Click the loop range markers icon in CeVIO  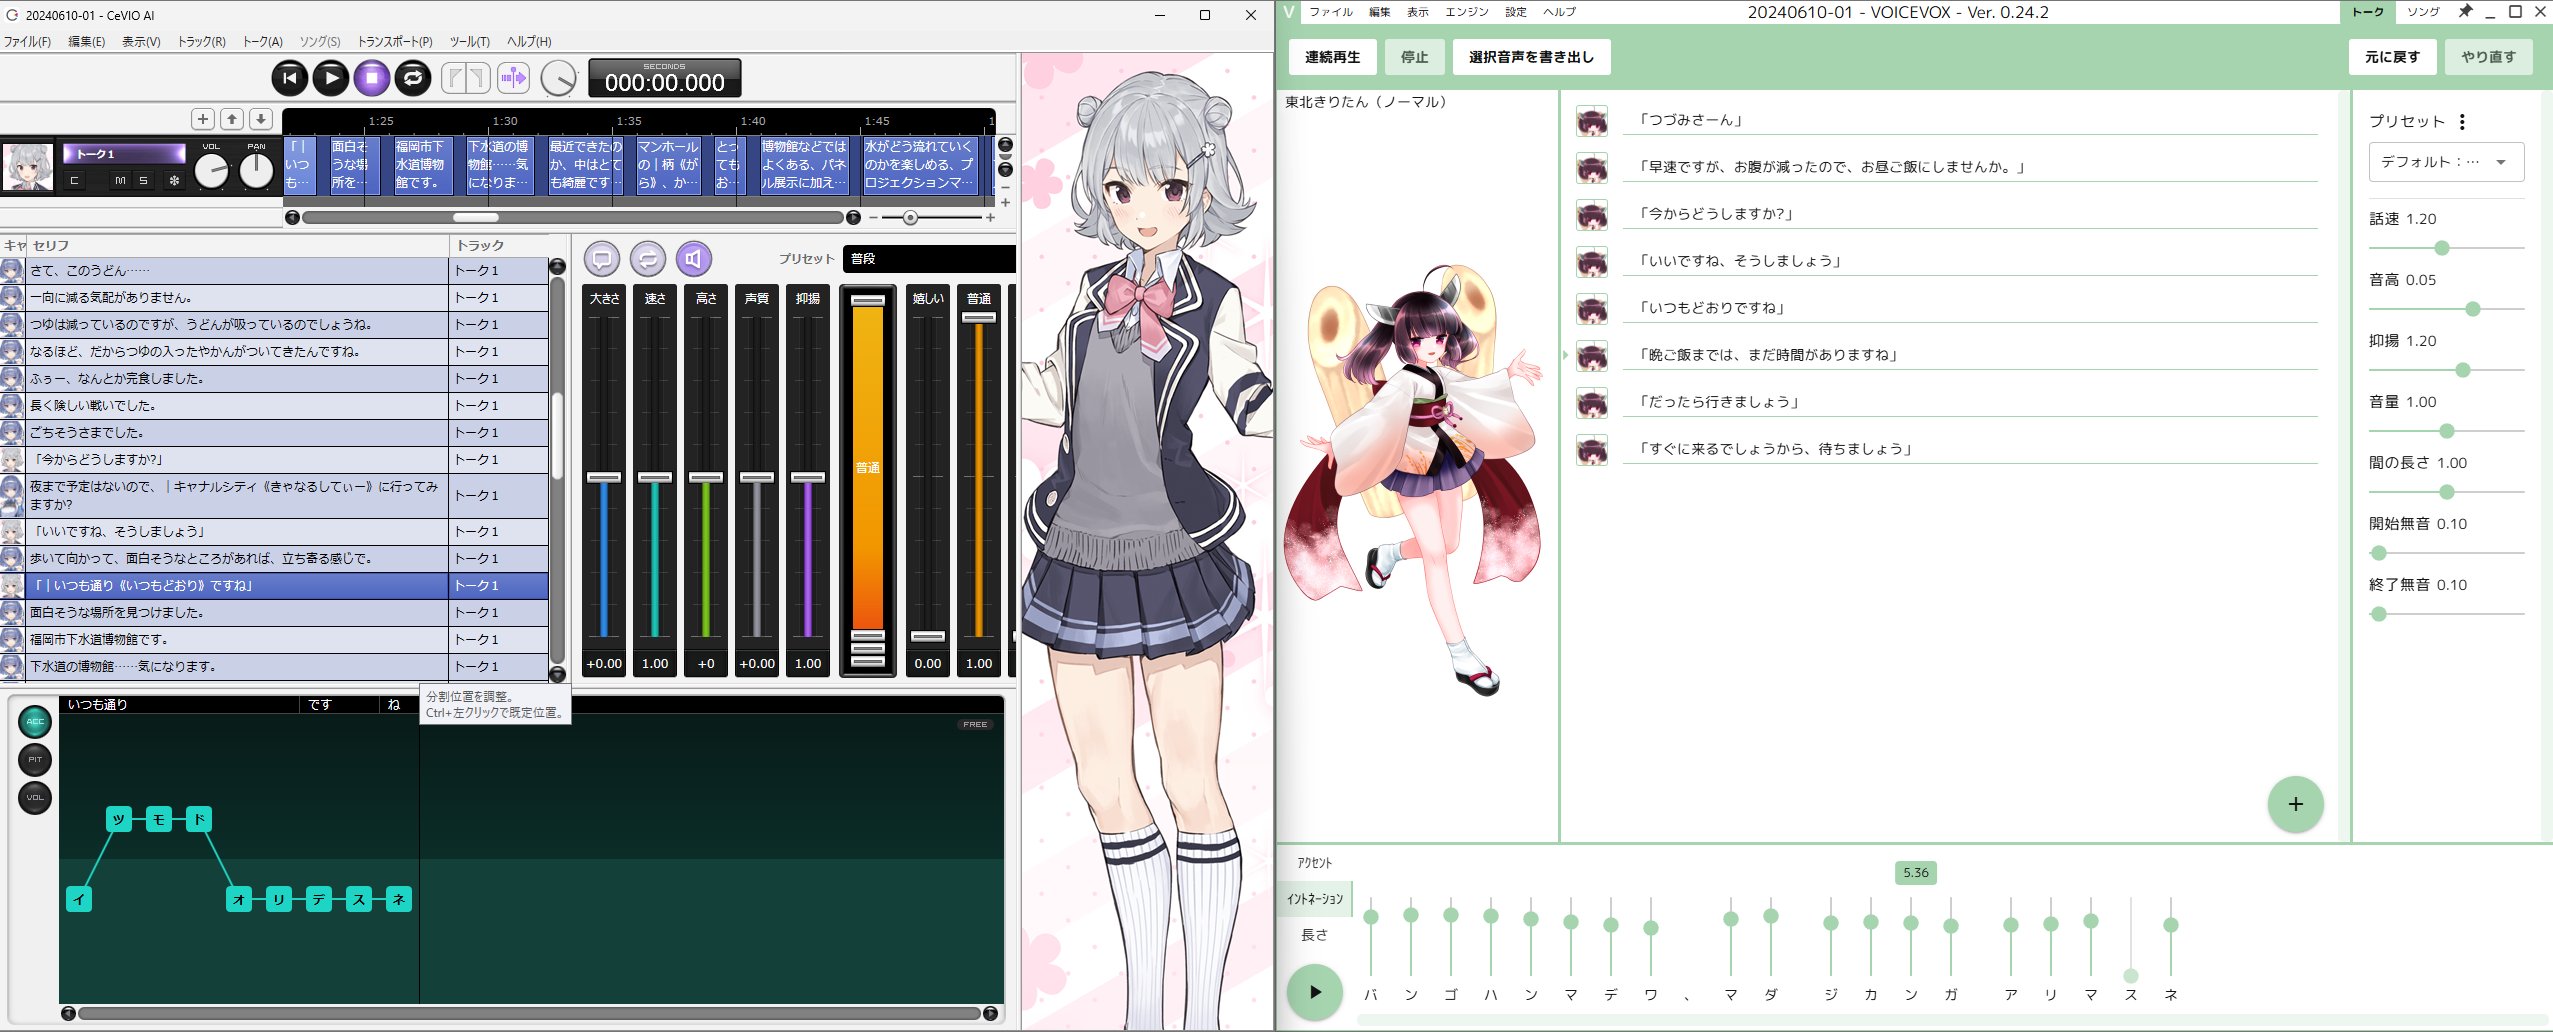coord(466,78)
